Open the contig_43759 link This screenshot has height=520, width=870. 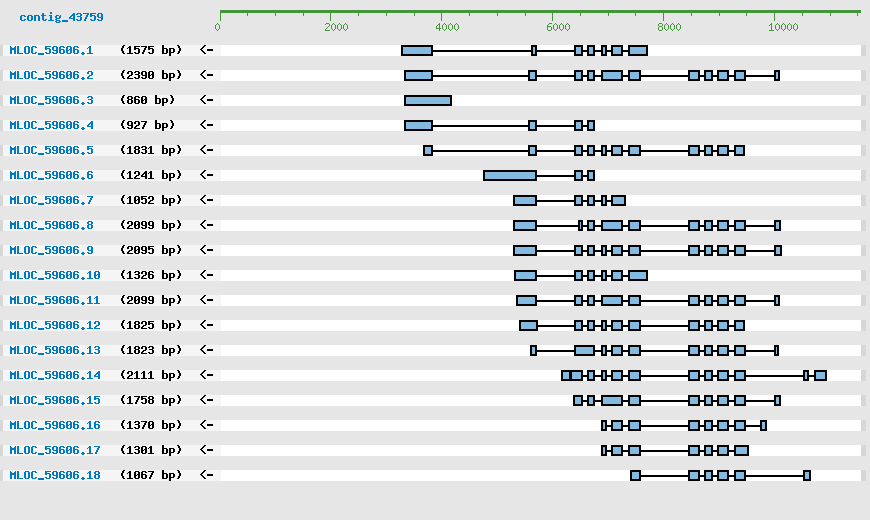click(61, 17)
